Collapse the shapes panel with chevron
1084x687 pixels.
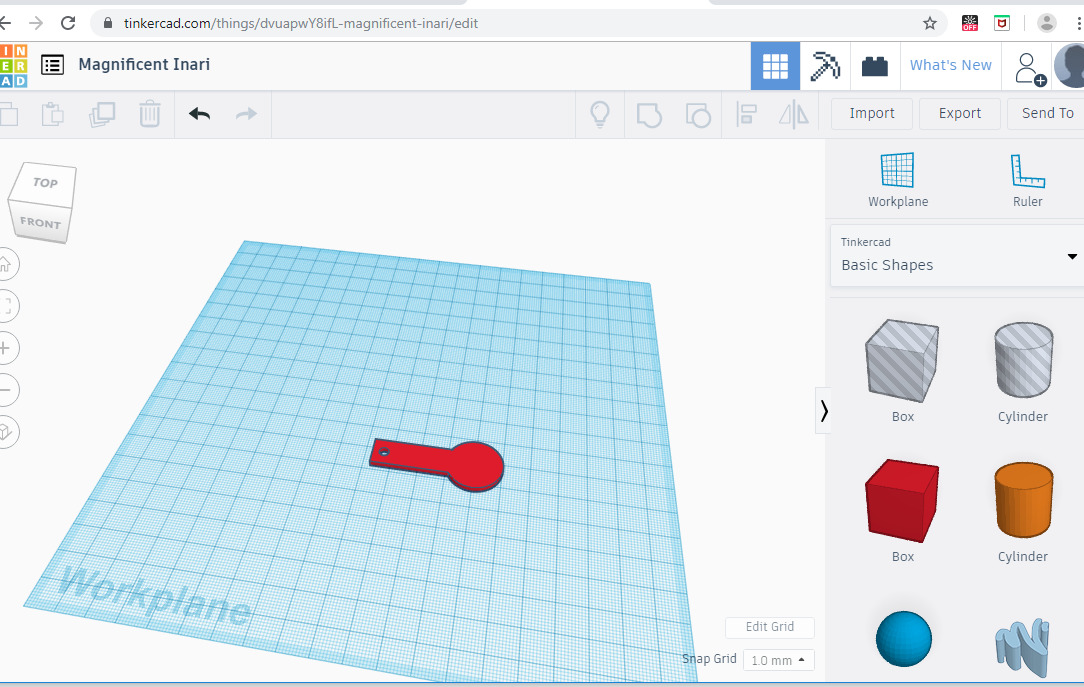824,411
